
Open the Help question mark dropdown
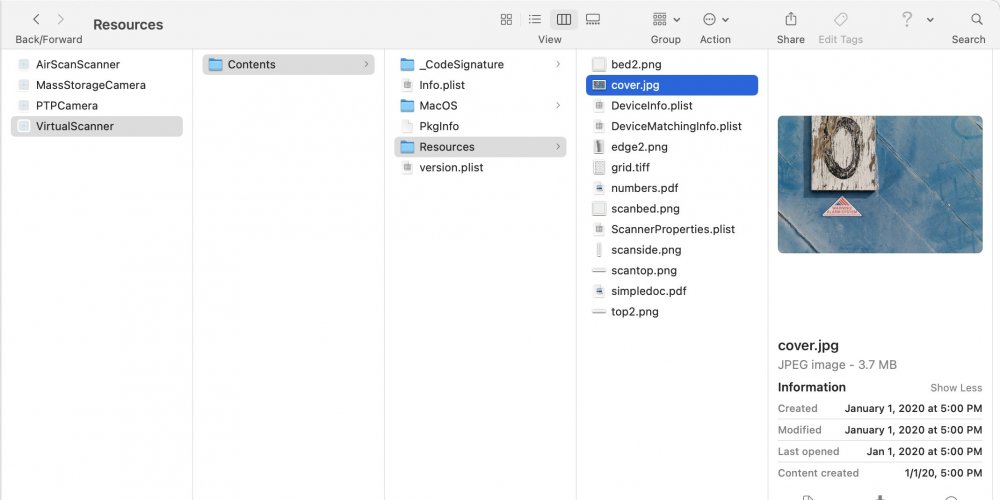click(x=916, y=19)
